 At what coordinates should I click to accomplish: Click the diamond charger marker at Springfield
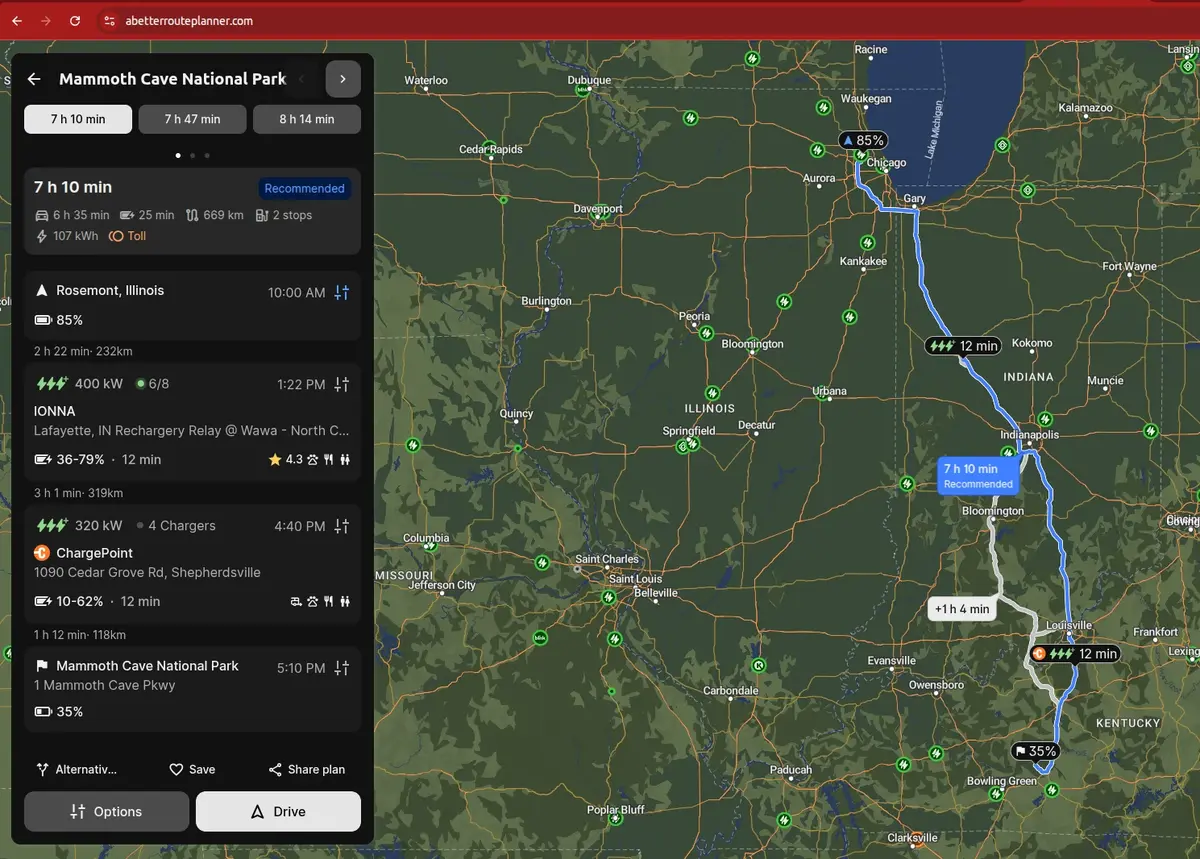(x=684, y=446)
